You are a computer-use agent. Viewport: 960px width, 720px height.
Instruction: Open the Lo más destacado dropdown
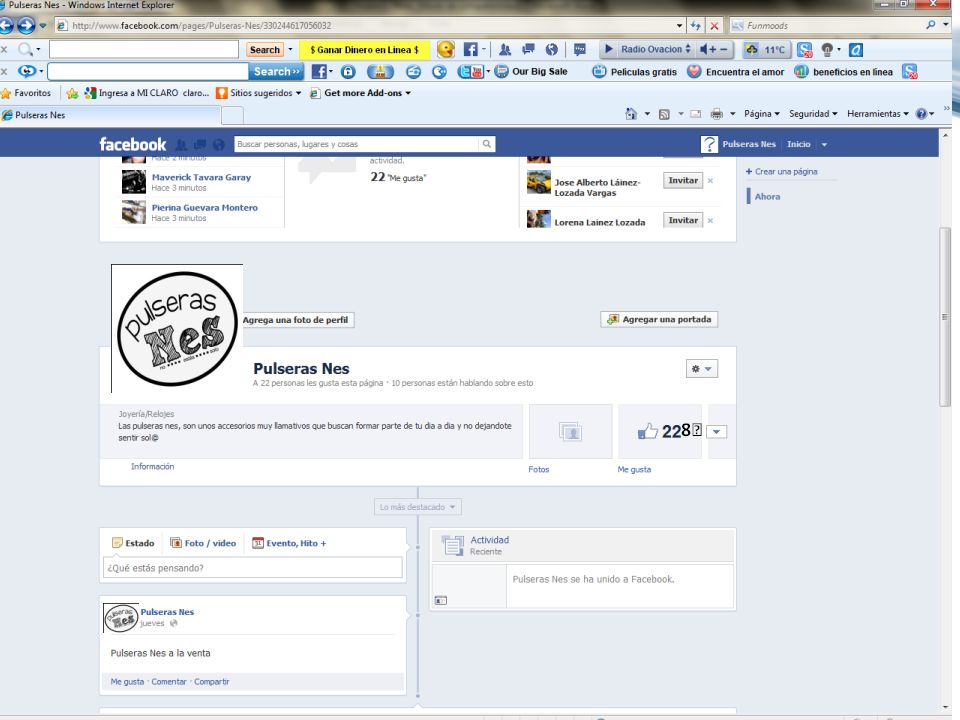tap(418, 507)
